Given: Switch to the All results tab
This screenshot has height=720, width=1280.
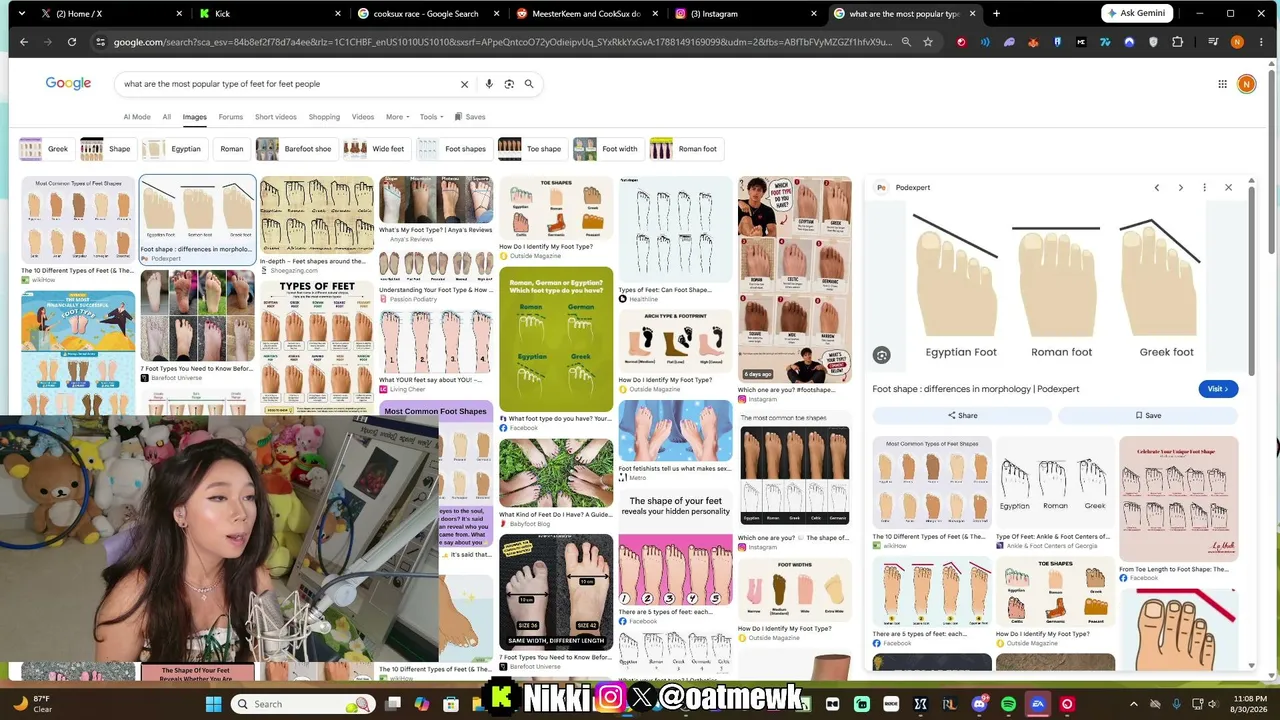Looking at the screenshot, I should pyautogui.click(x=166, y=117).
